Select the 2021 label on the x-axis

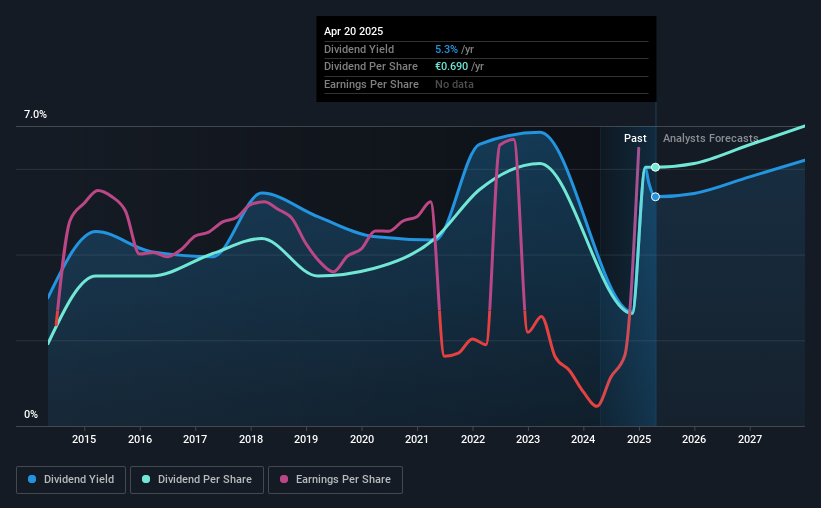point(417,439)
